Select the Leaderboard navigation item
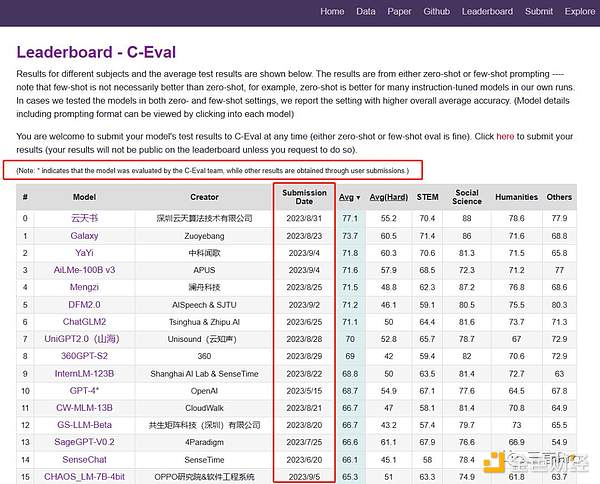 tap(487, 12)
